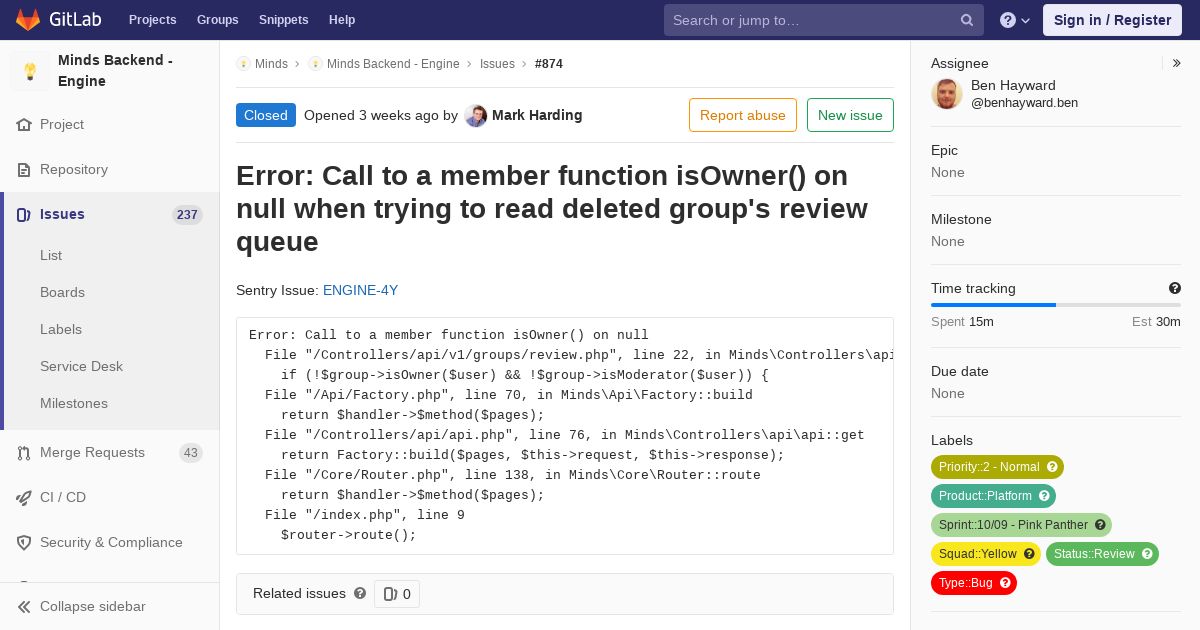The height and width of the screenshot is (630, 1200).
Task: Click the Report abuse button
Action: [743, 115]
